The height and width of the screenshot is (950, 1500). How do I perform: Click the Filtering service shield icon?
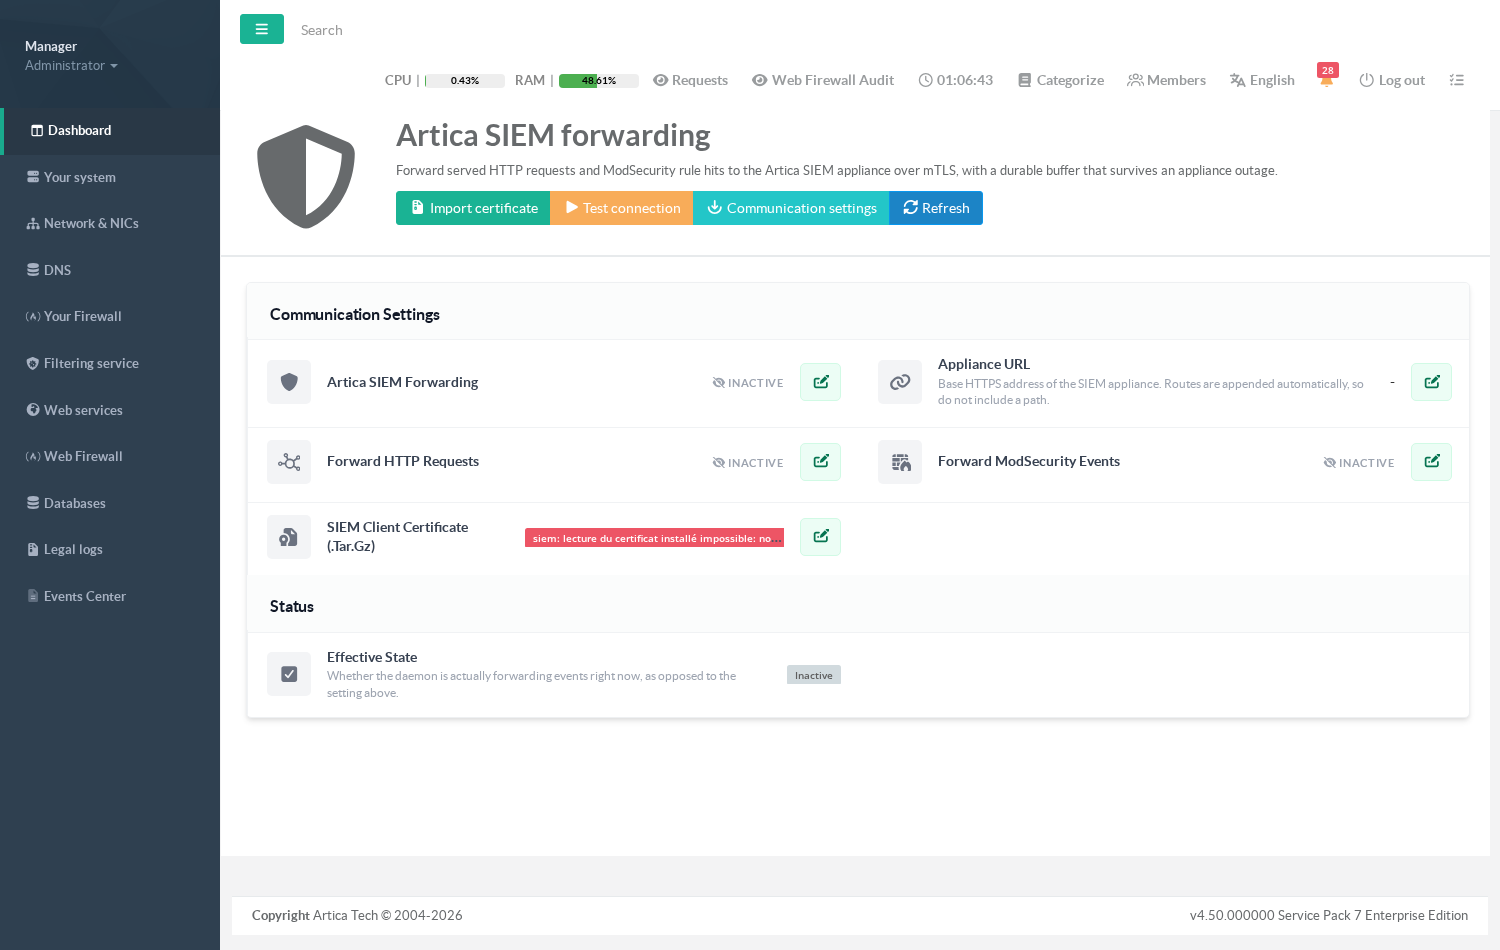[x=33, y=363]
